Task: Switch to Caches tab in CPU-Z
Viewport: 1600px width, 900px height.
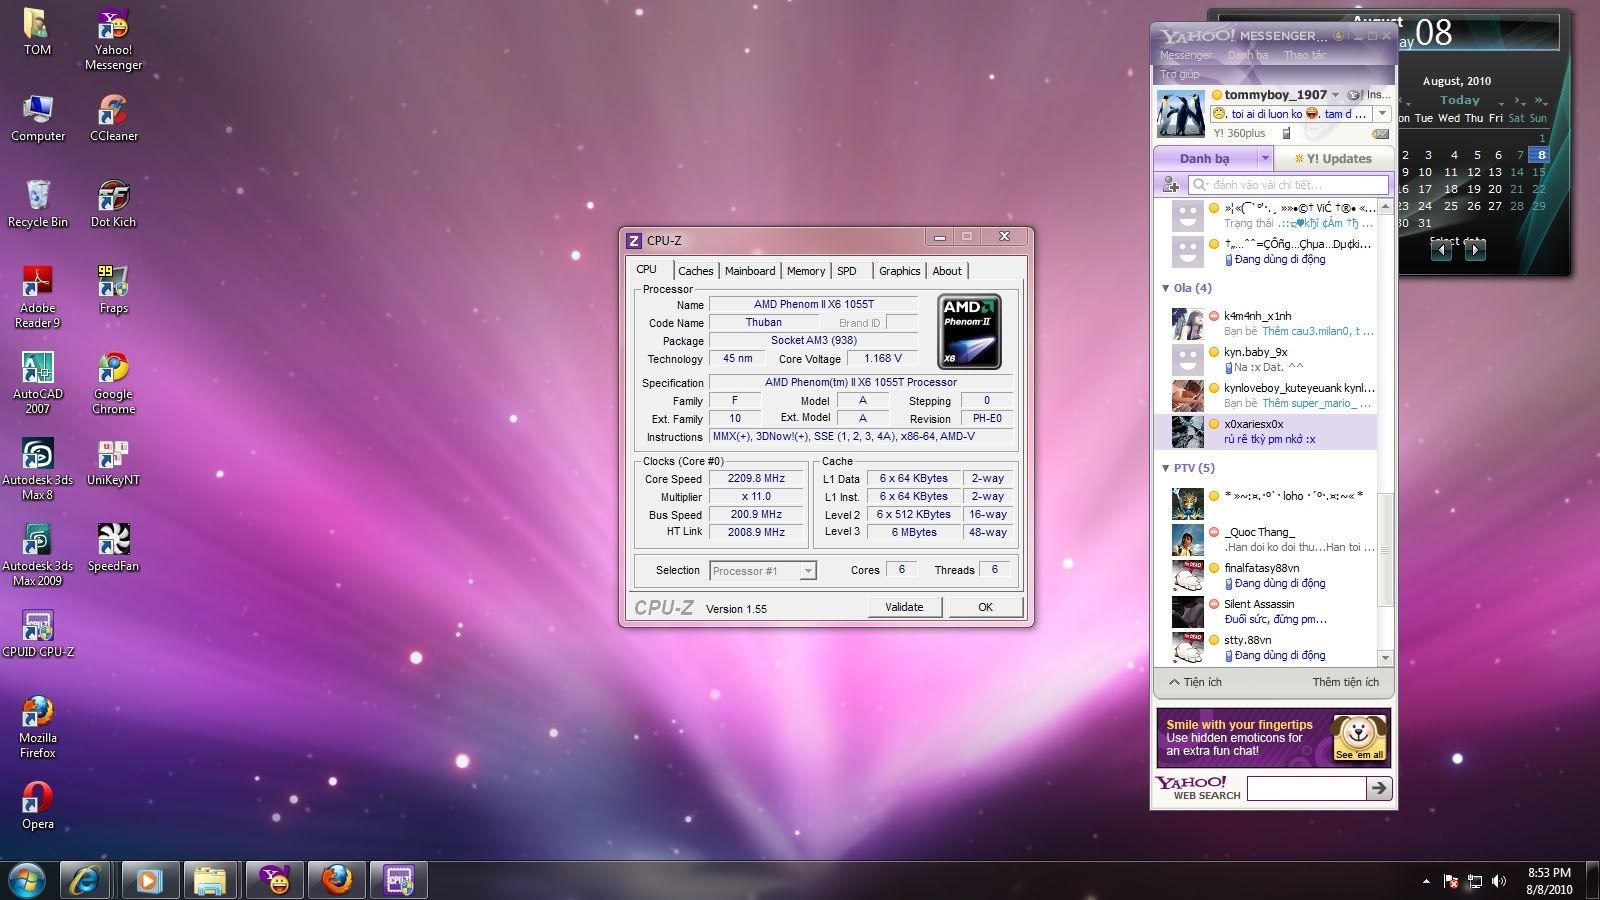Action: click(696, 271)
